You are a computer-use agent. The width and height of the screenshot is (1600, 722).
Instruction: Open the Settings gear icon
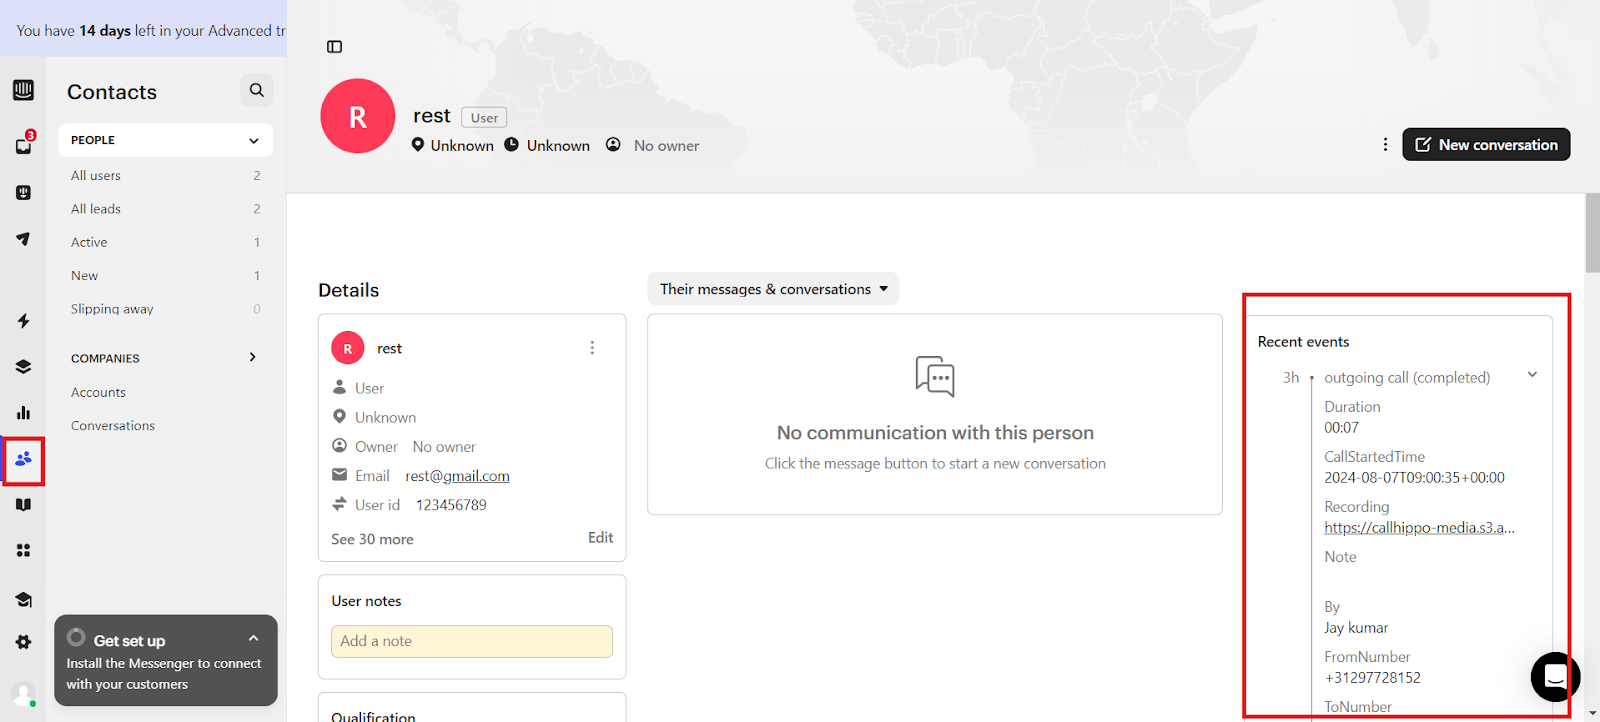(23, 642)
